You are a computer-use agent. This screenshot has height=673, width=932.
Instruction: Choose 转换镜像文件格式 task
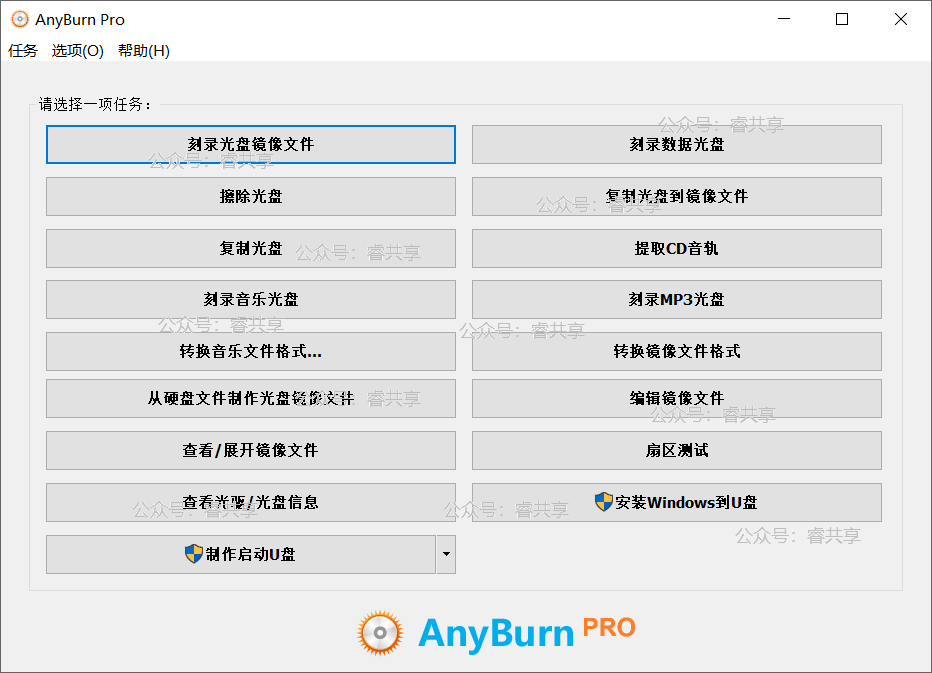point(677,351)
